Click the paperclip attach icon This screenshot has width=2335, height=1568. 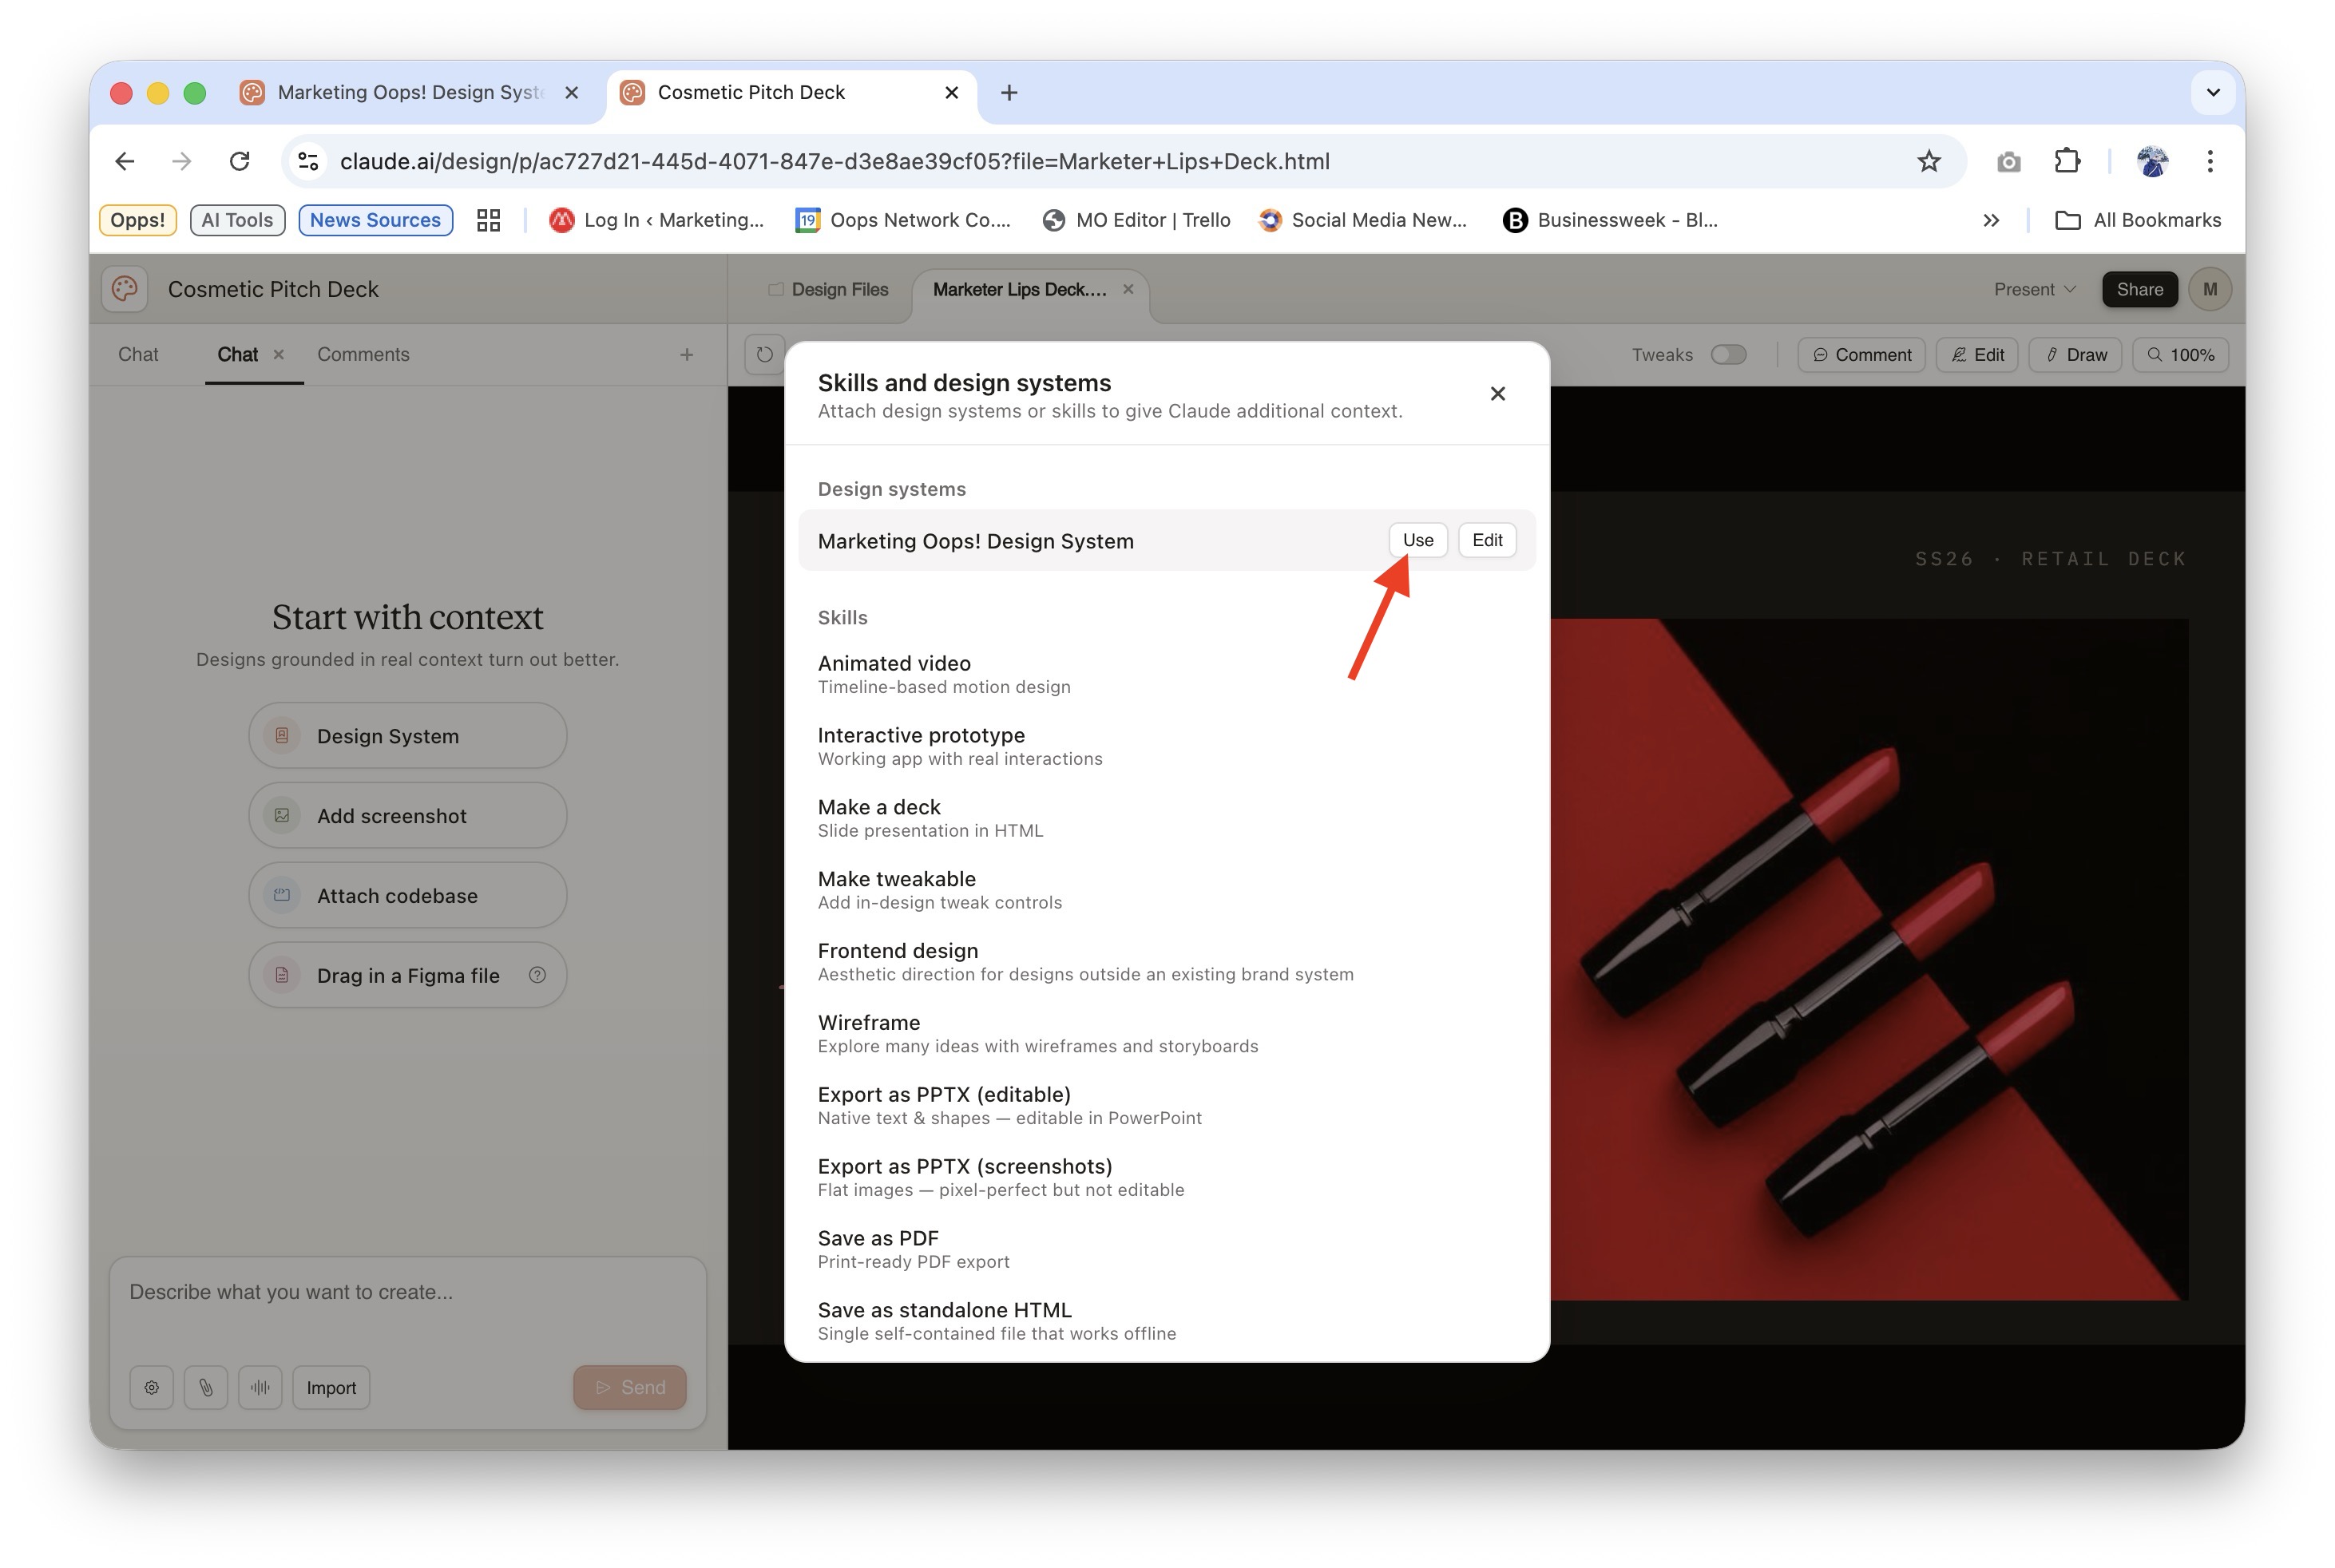(206, 1387)
